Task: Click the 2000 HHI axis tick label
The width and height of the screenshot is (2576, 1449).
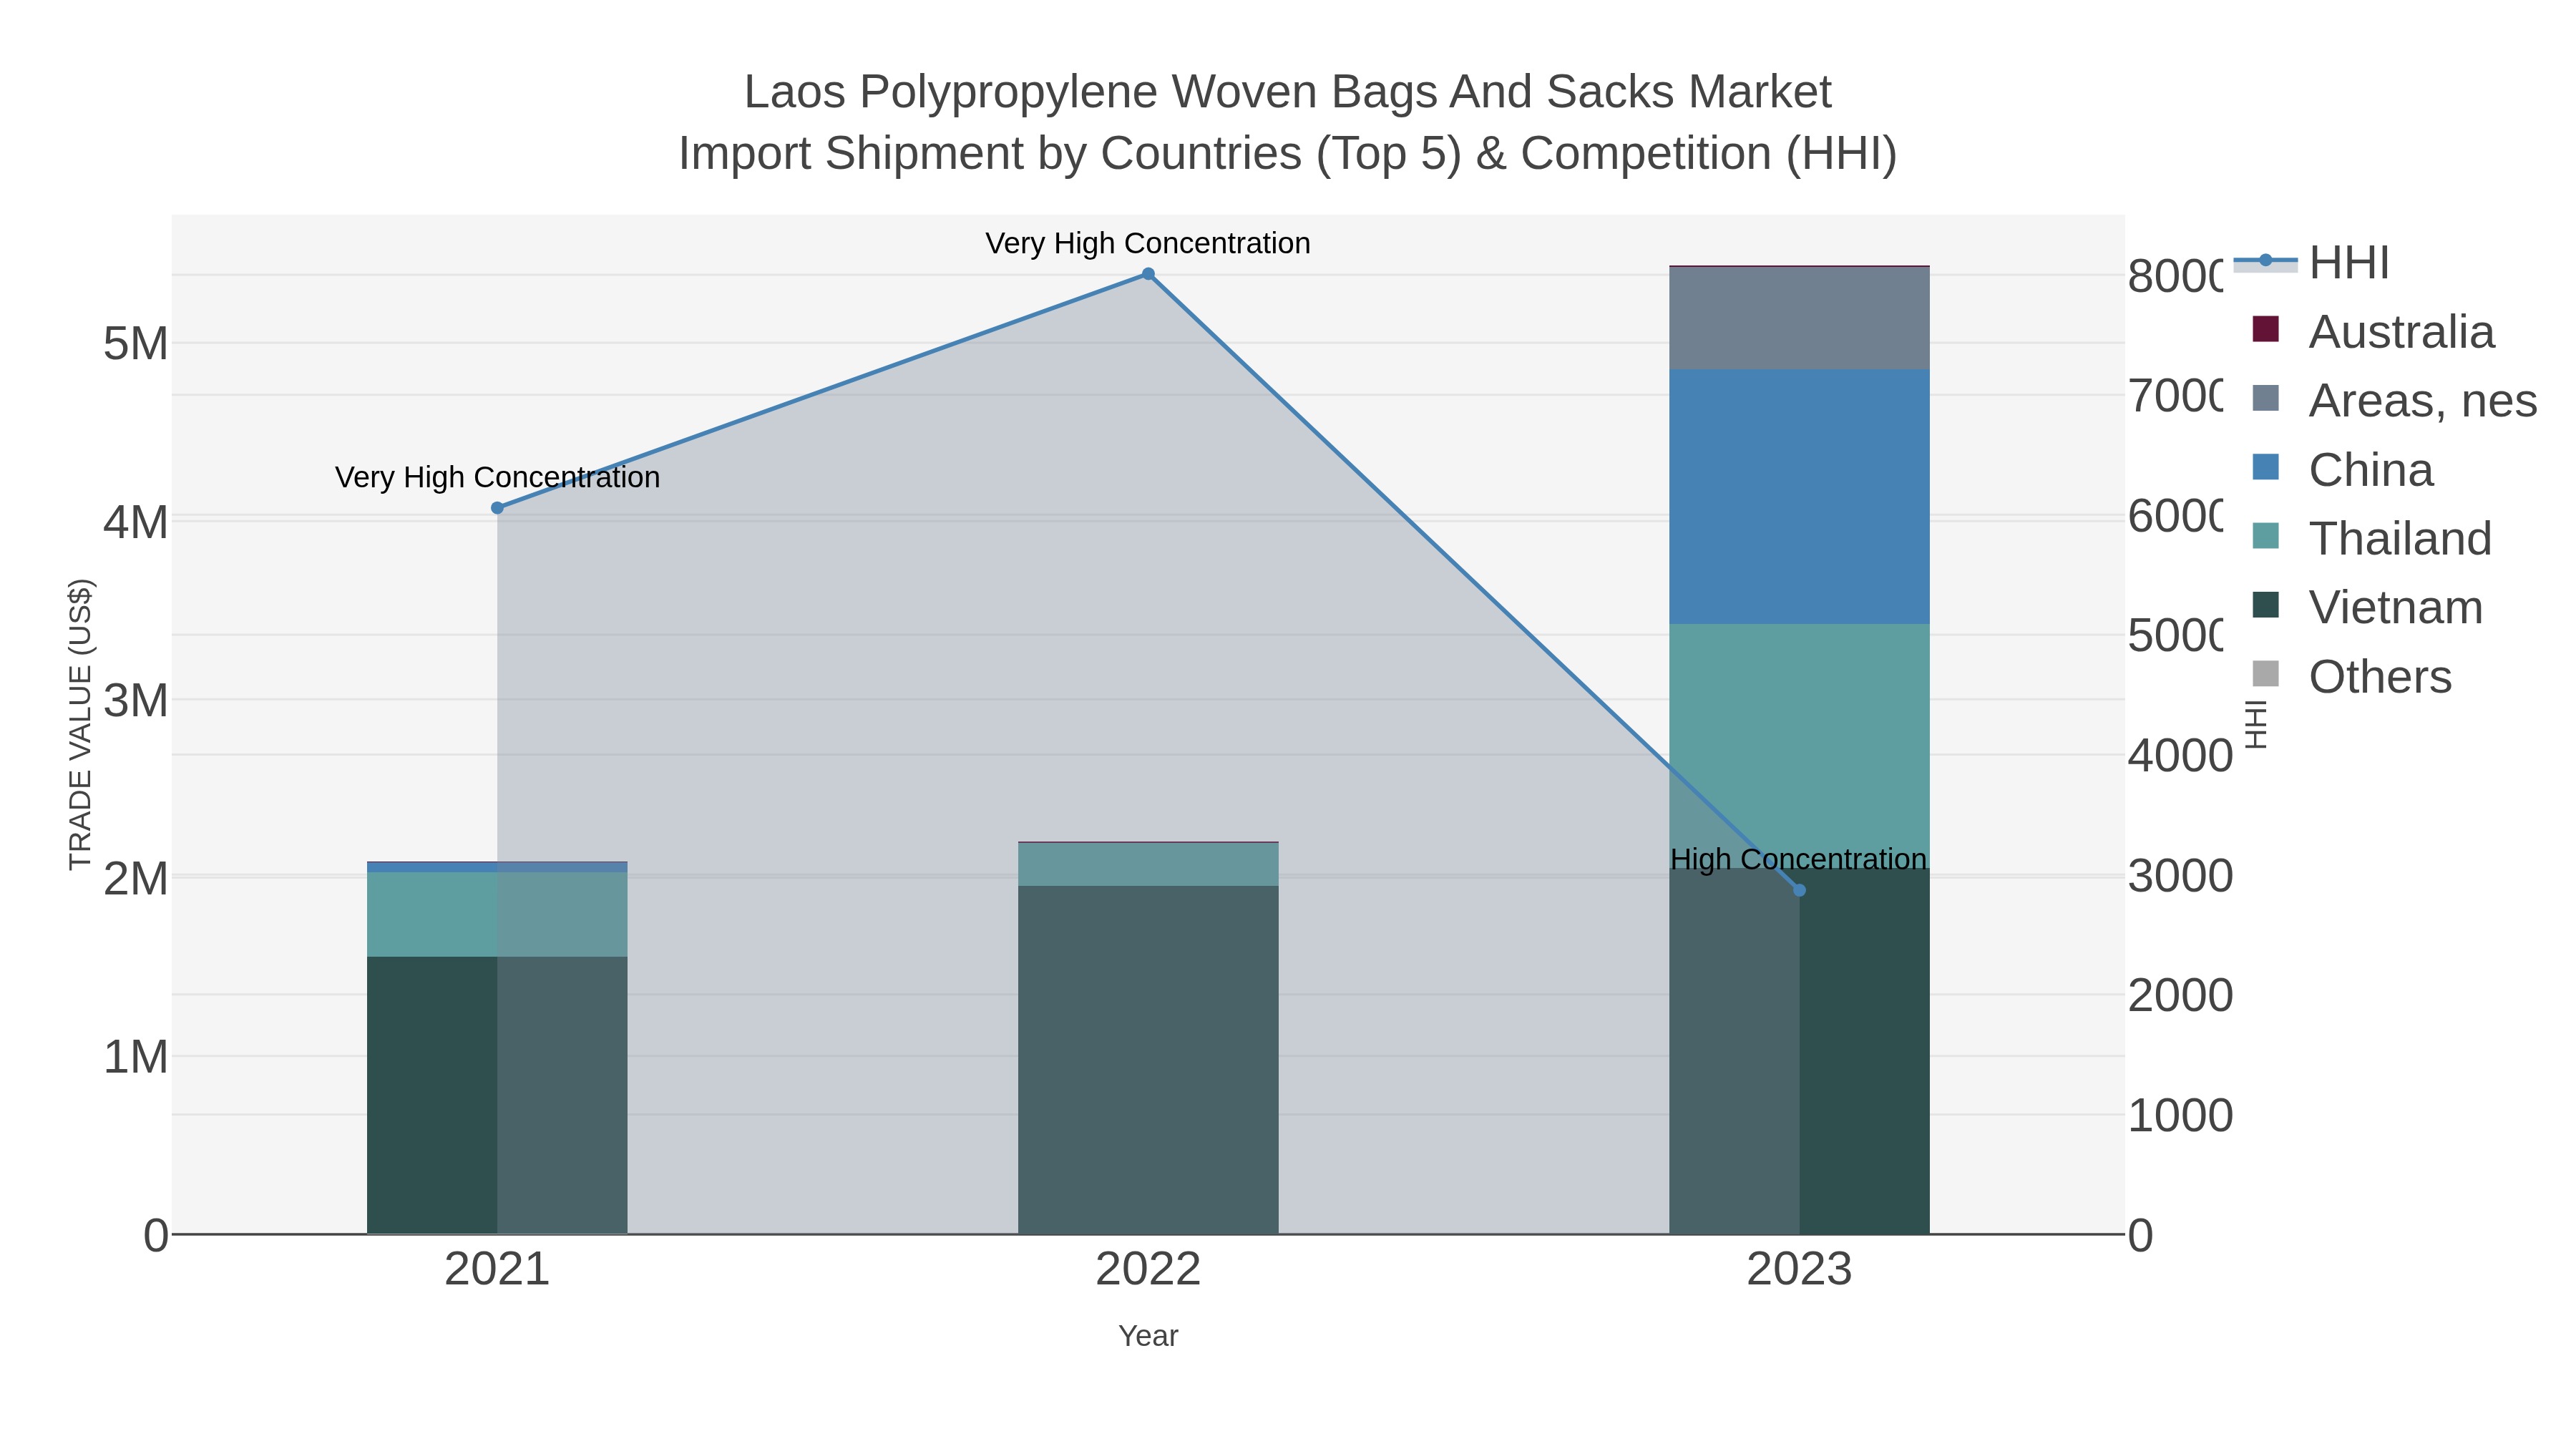Action: (2180, 995)
